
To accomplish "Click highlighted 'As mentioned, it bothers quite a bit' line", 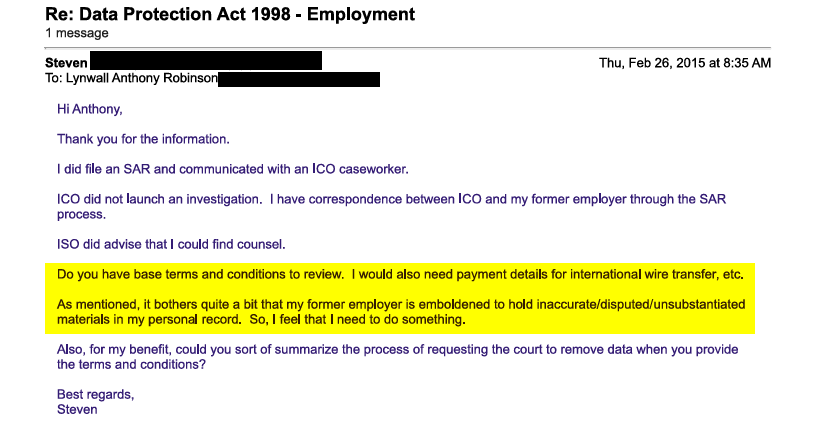I will click(401, 305).
